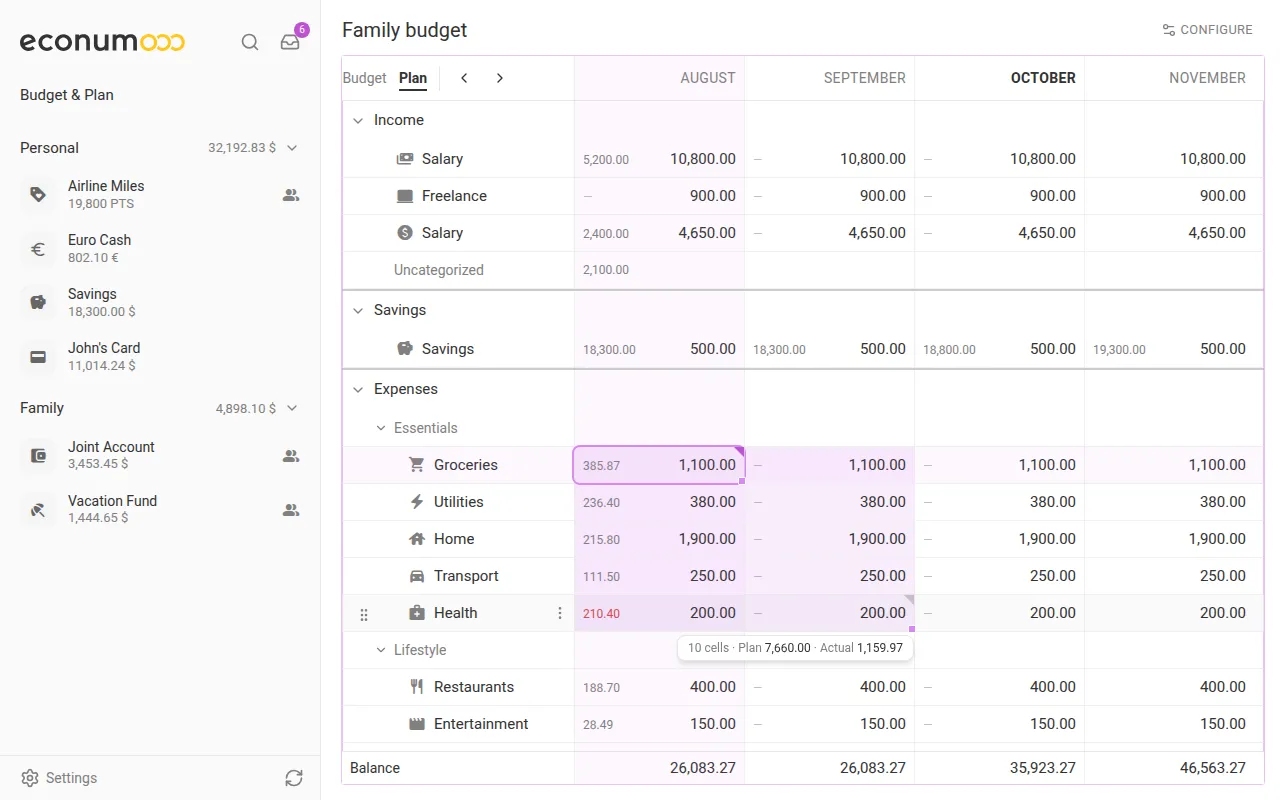Click shared-users icon next to Joint Account

291,456
